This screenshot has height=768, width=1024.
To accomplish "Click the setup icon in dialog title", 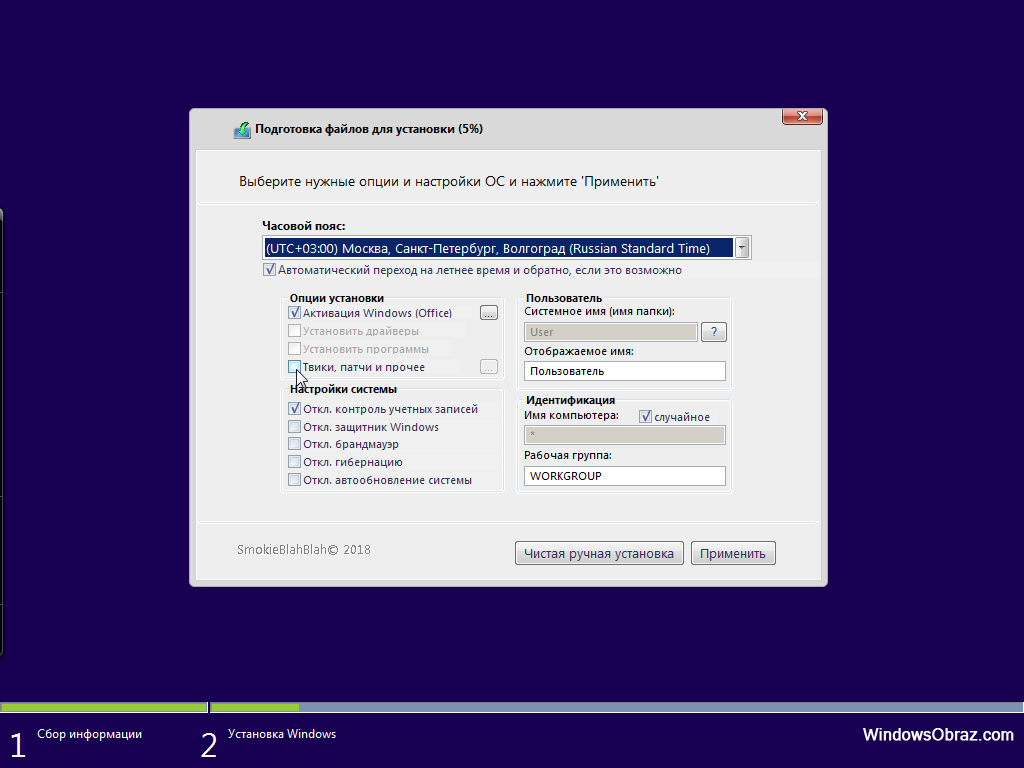I will tap(242, 130).
